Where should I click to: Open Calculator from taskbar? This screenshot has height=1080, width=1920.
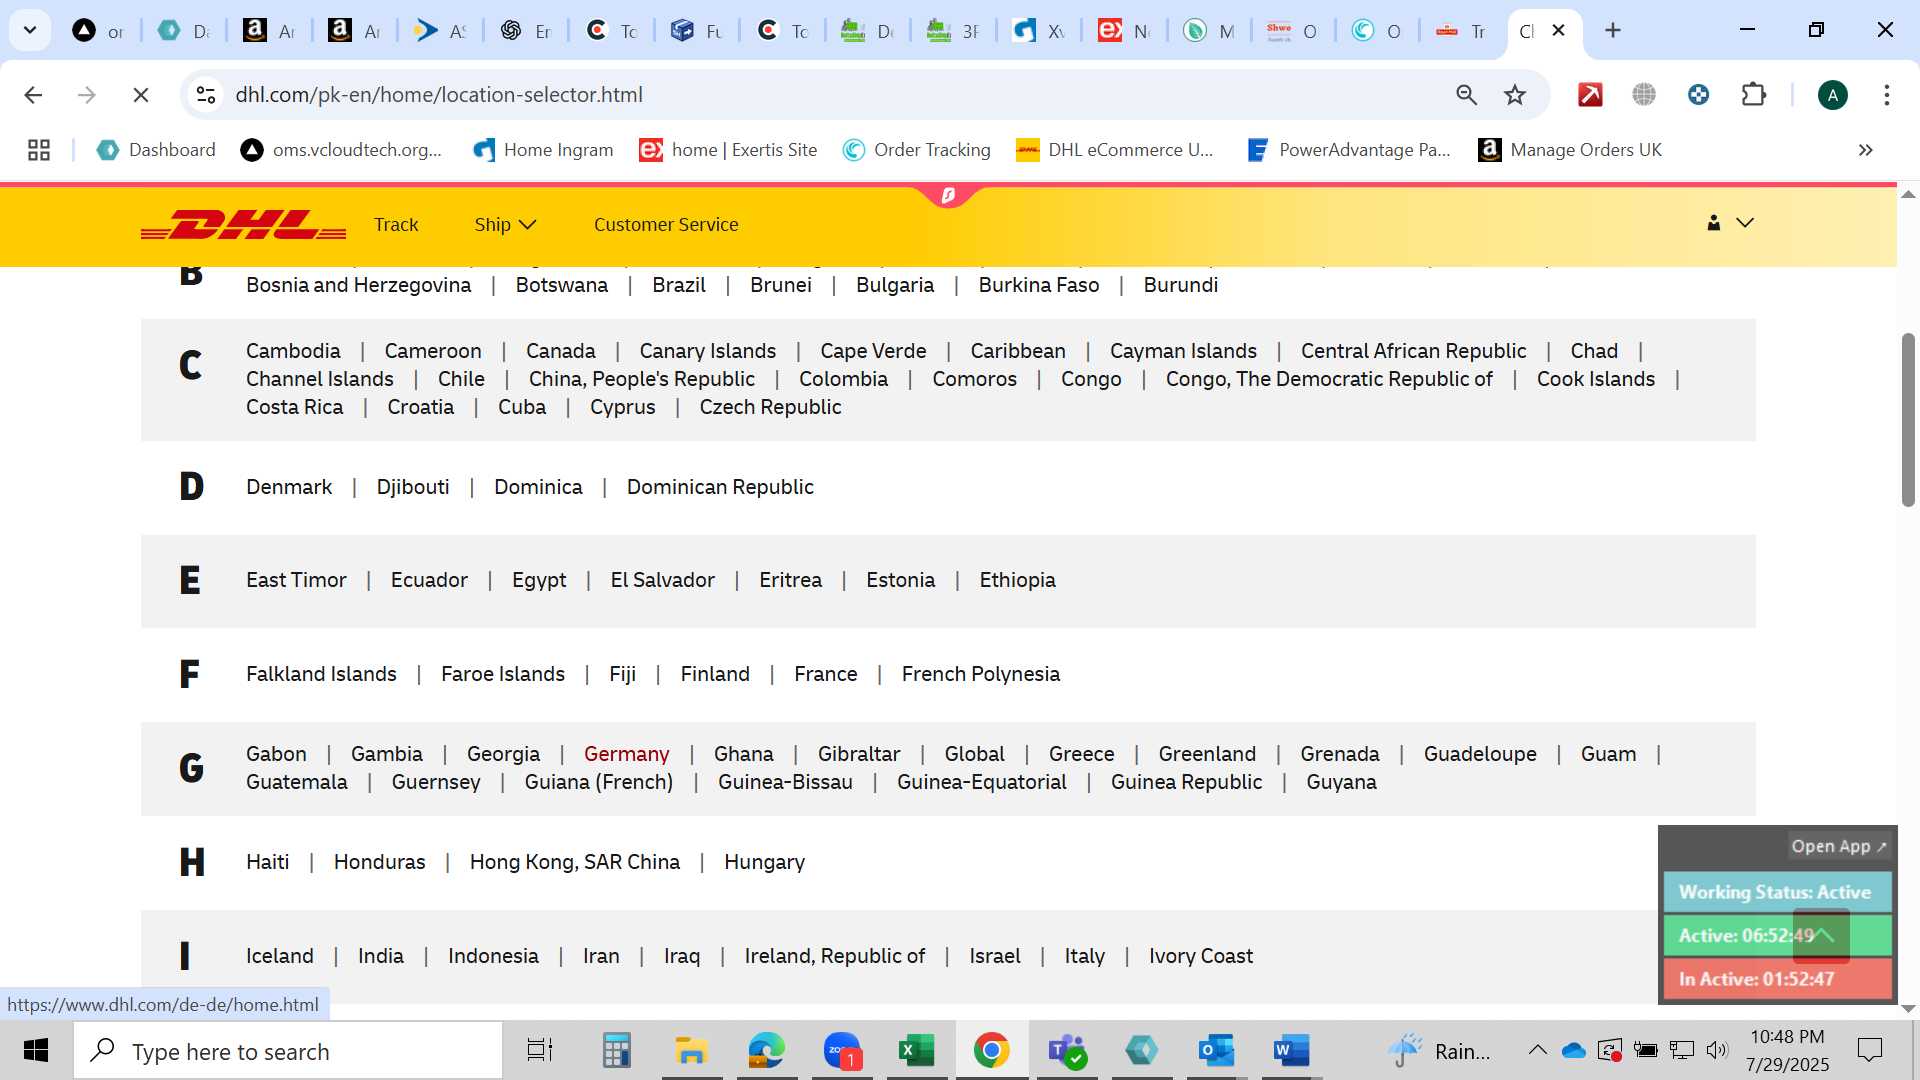616,1051
